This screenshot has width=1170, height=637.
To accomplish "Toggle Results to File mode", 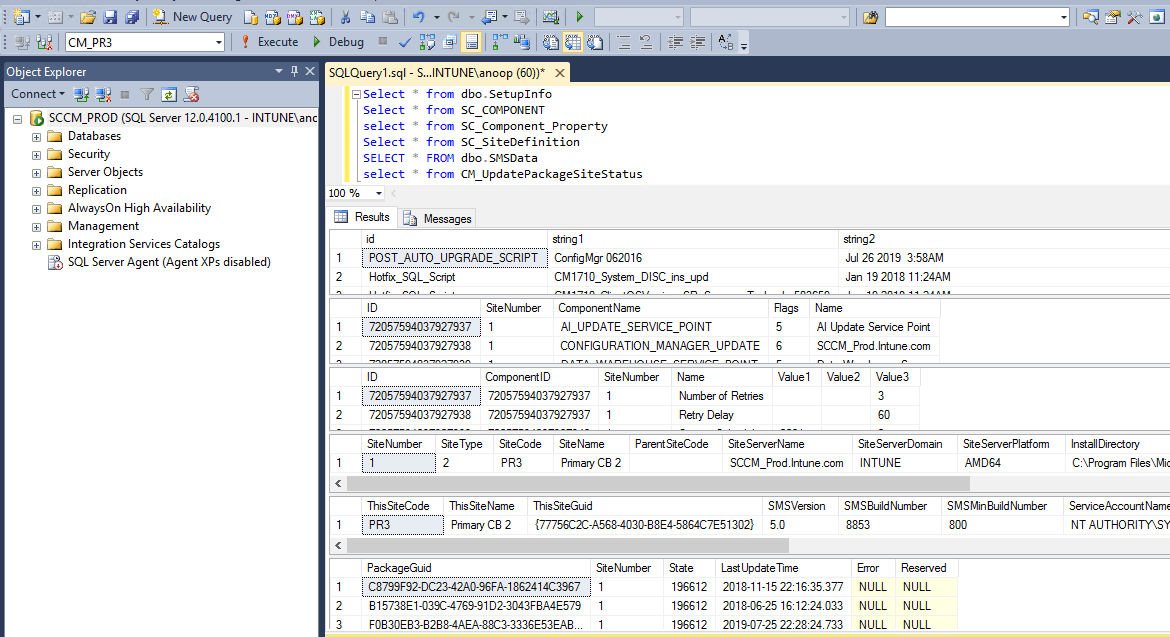I will [595, 43].
